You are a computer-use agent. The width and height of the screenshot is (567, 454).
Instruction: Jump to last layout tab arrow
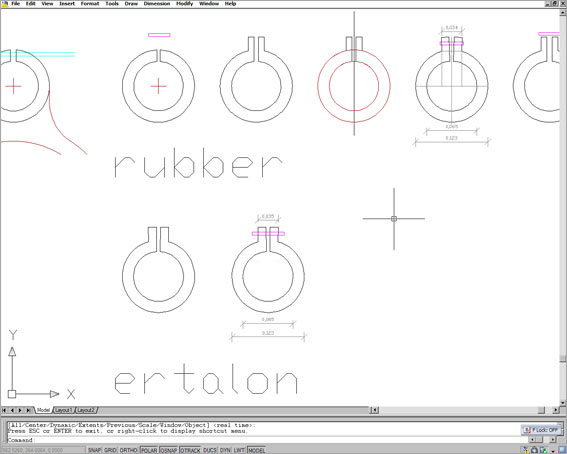tap(28, 410)
